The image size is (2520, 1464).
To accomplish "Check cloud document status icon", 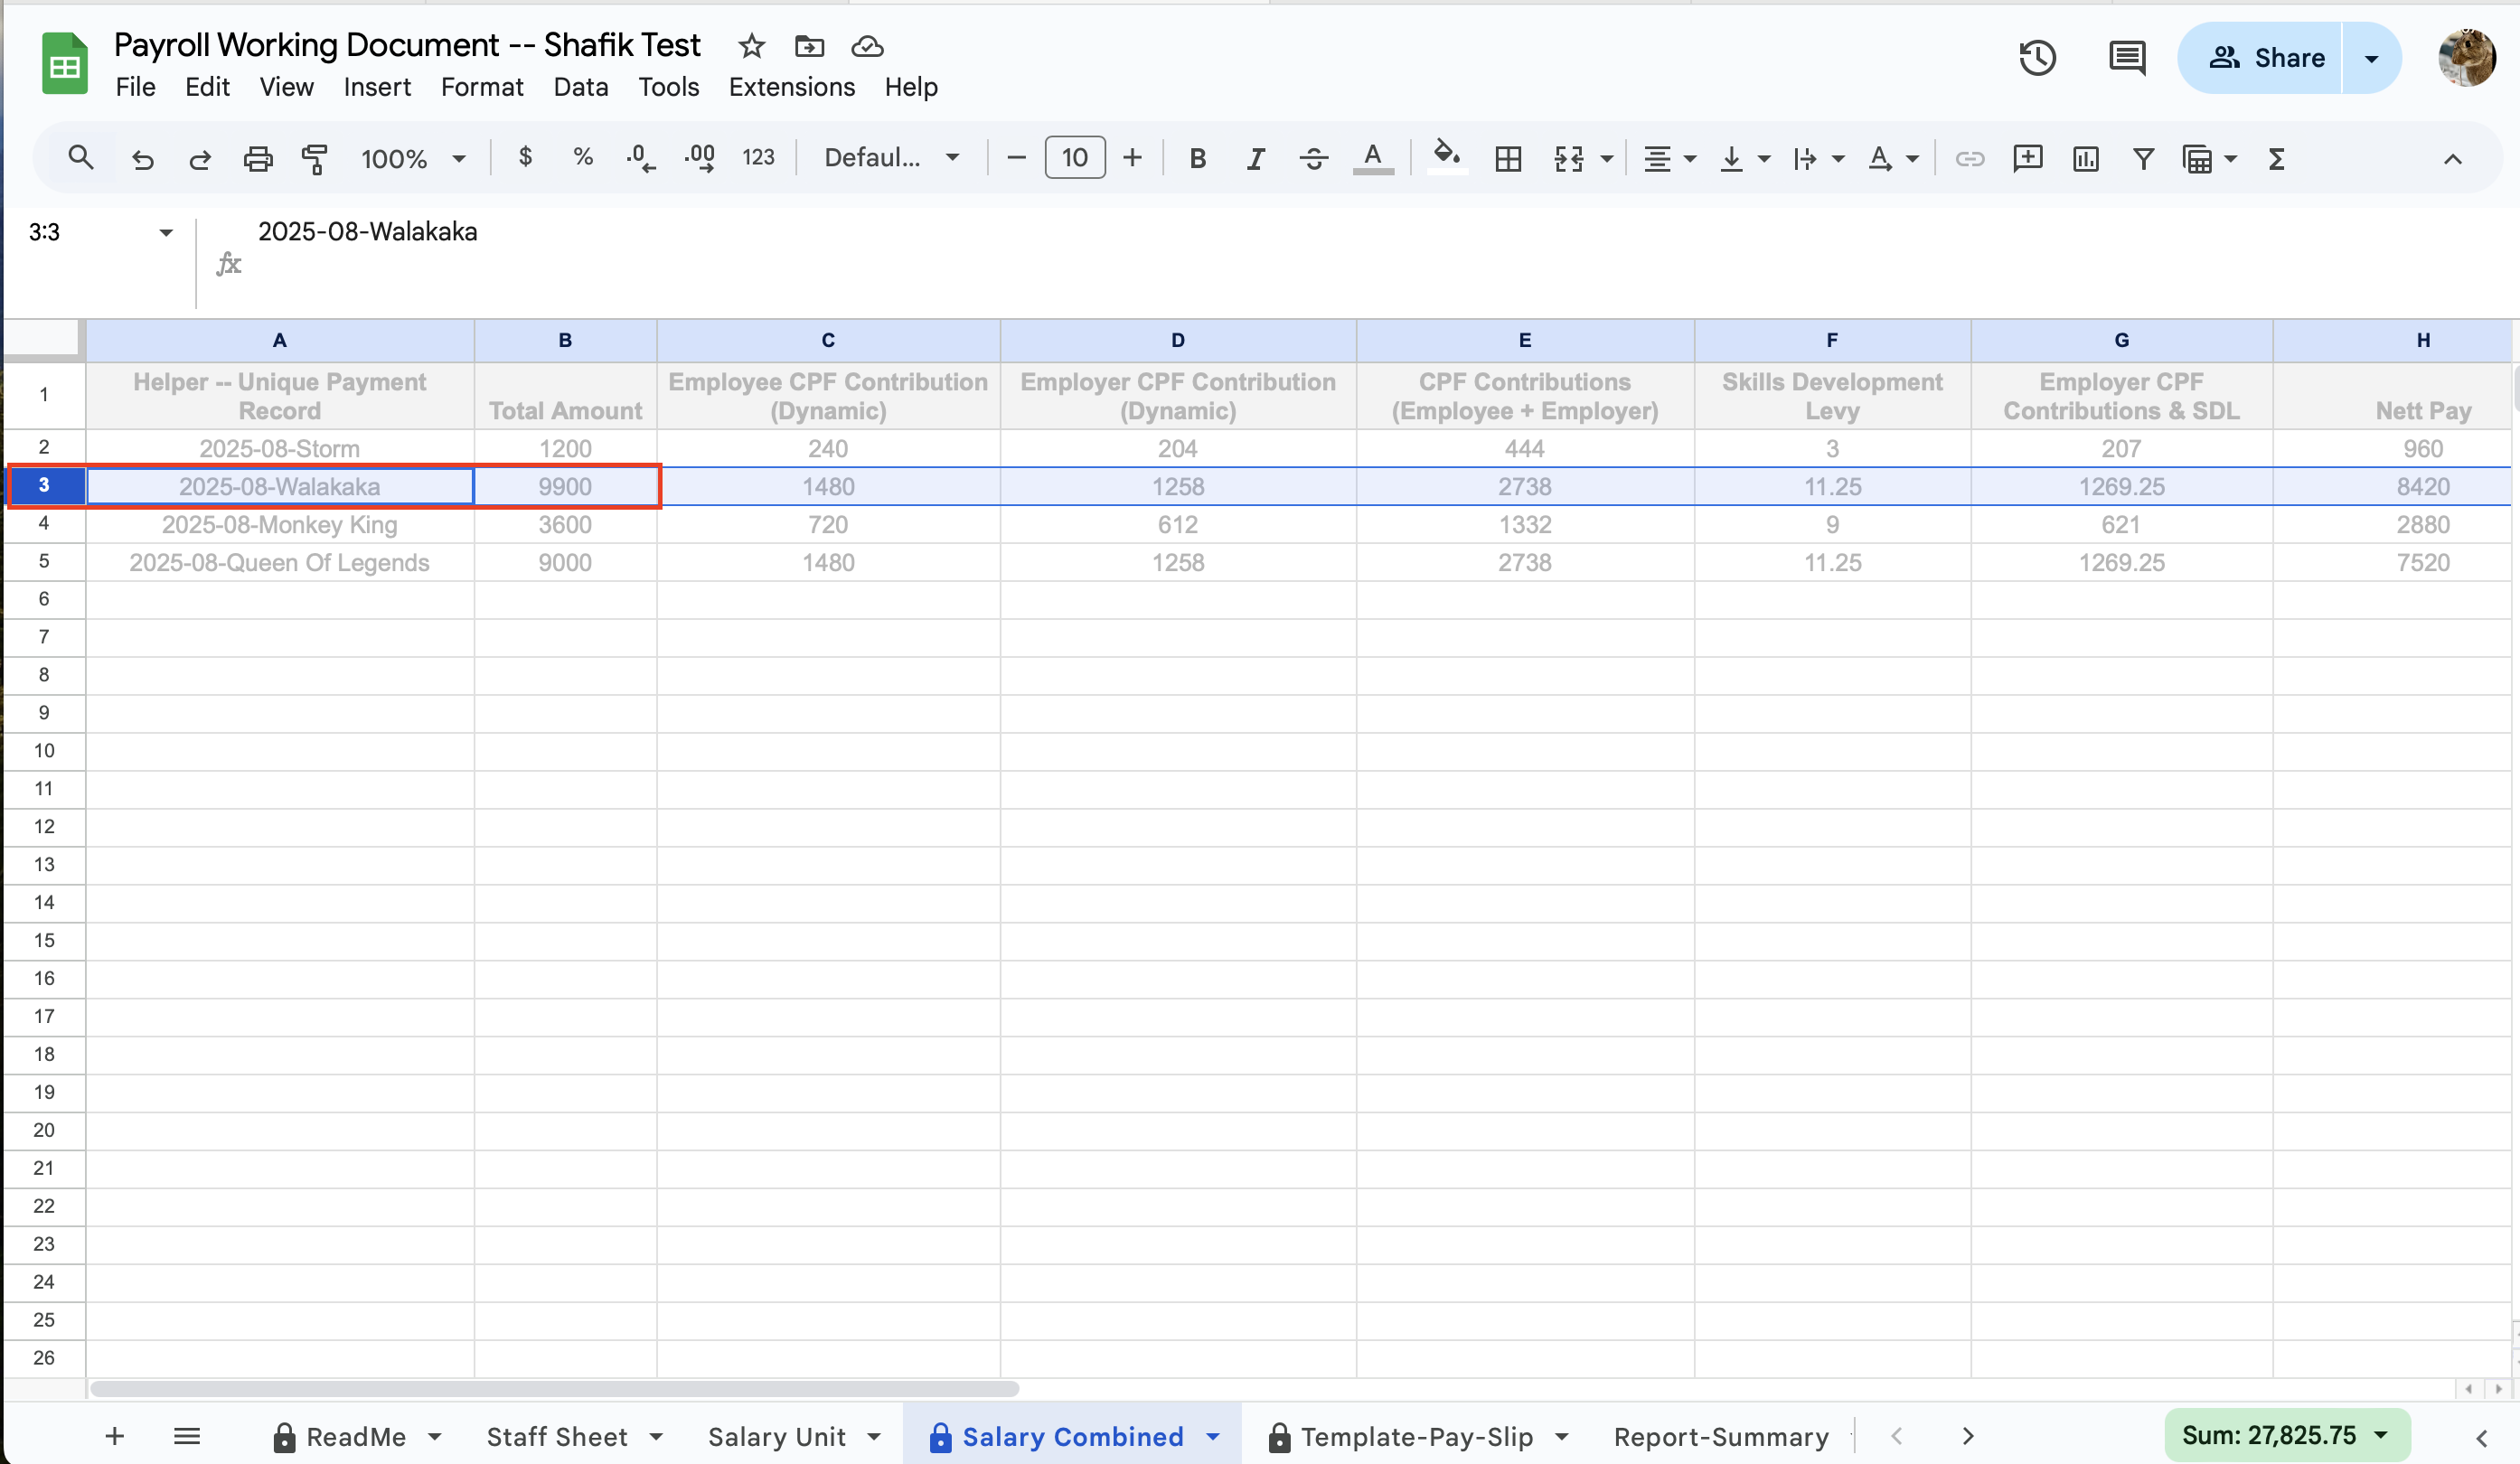I will coord(867,46).
